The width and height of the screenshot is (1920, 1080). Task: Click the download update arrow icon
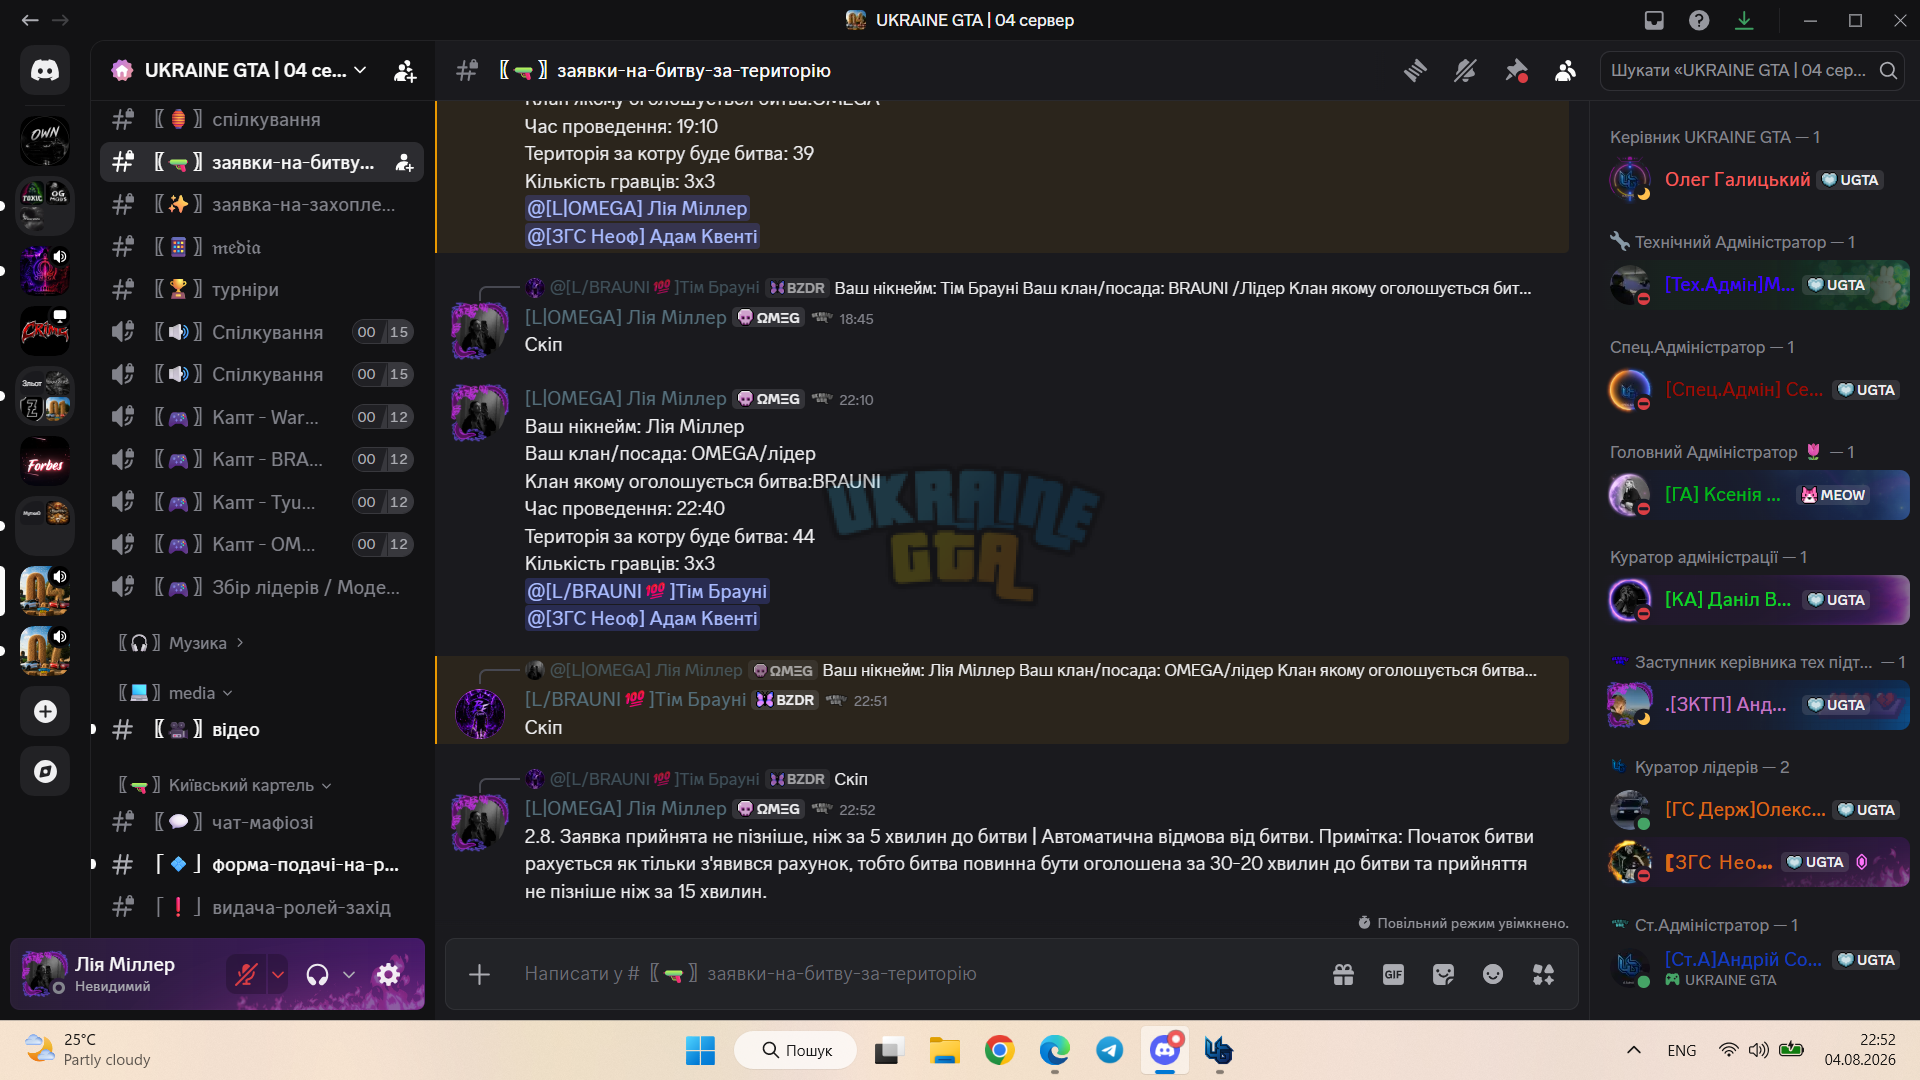click(1744, 20)
